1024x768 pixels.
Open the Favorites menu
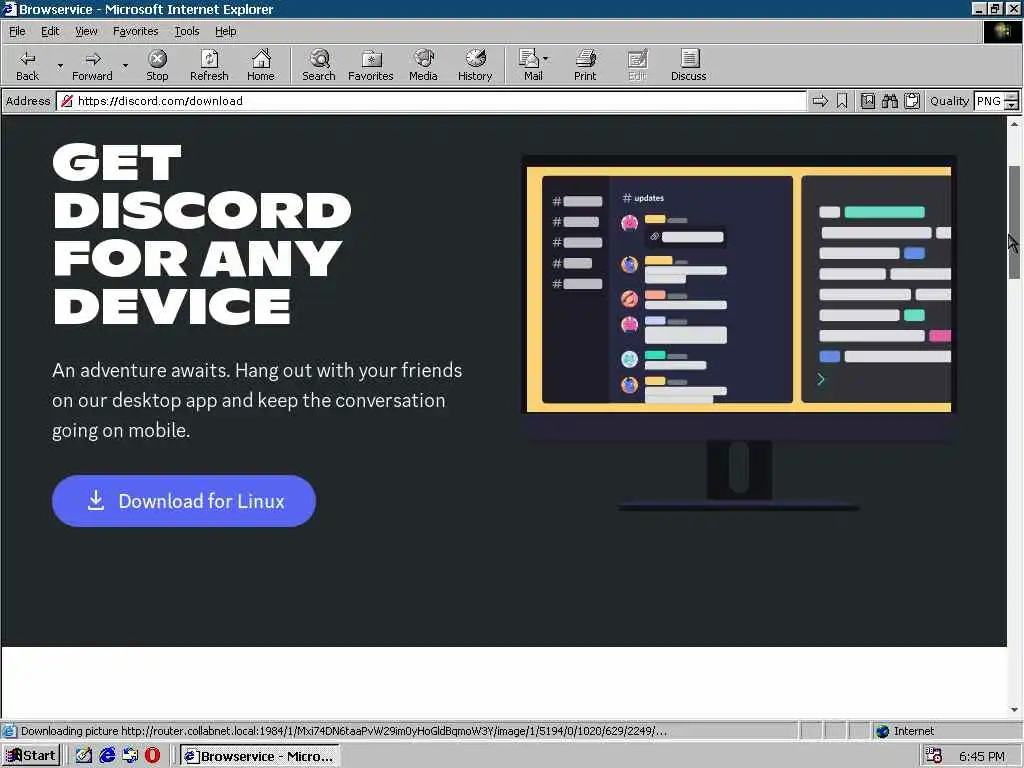click(x=135, y=31)
